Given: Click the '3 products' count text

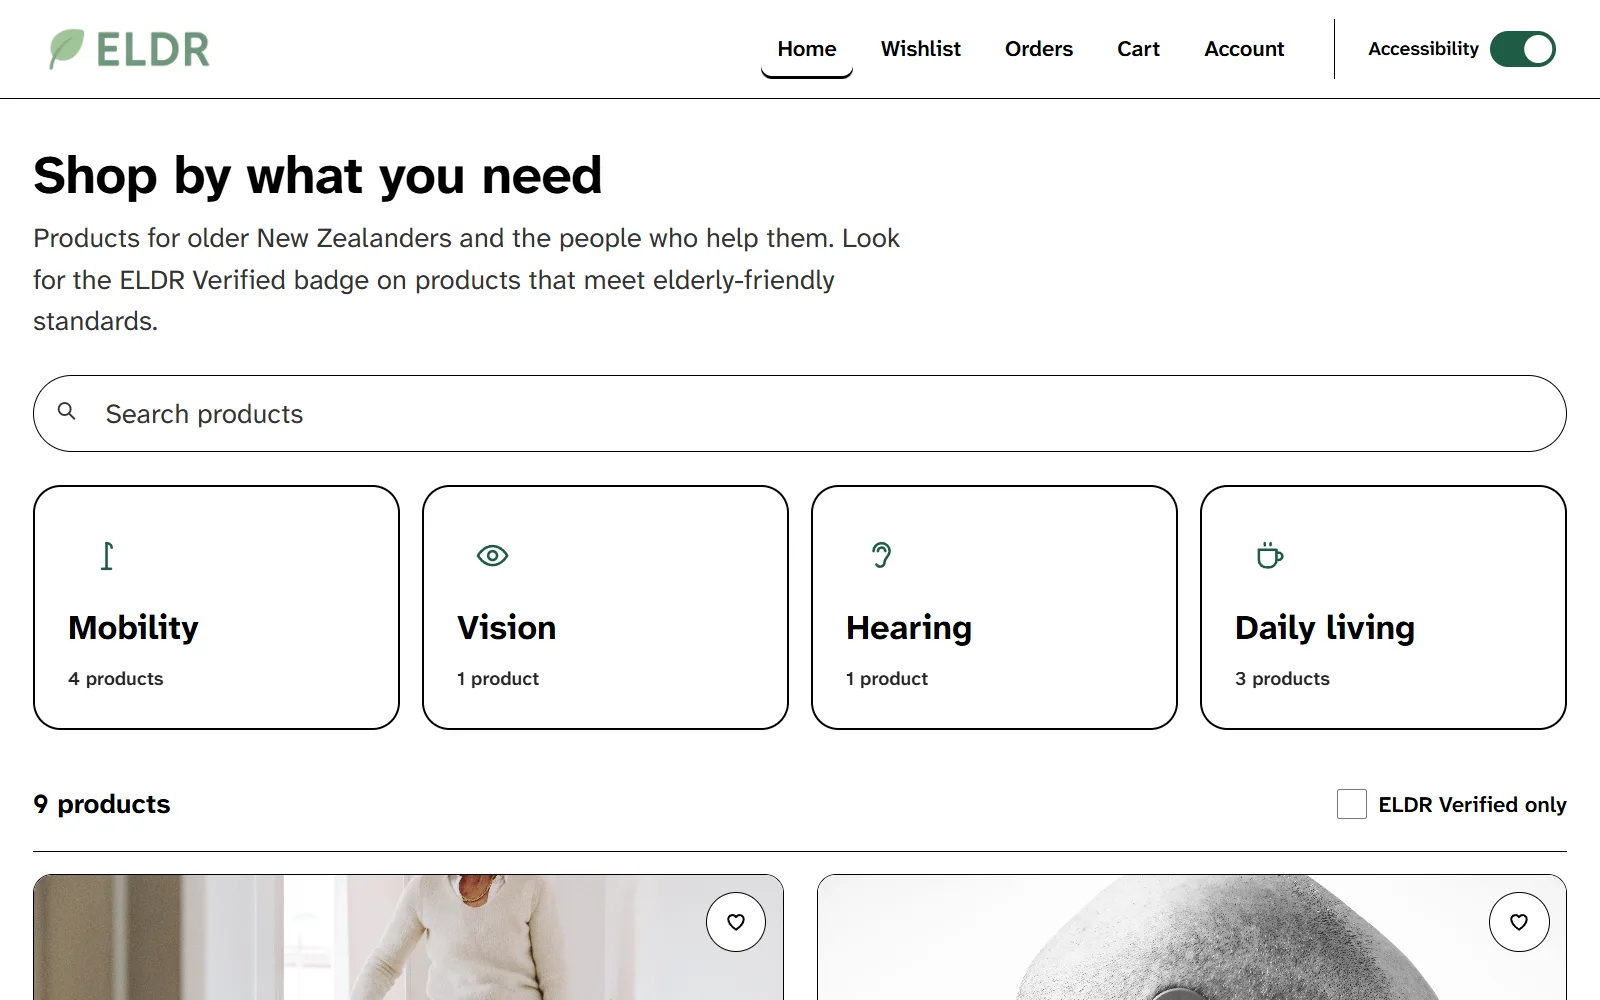Looking at the screenshot, I should tap(1282, 678).
